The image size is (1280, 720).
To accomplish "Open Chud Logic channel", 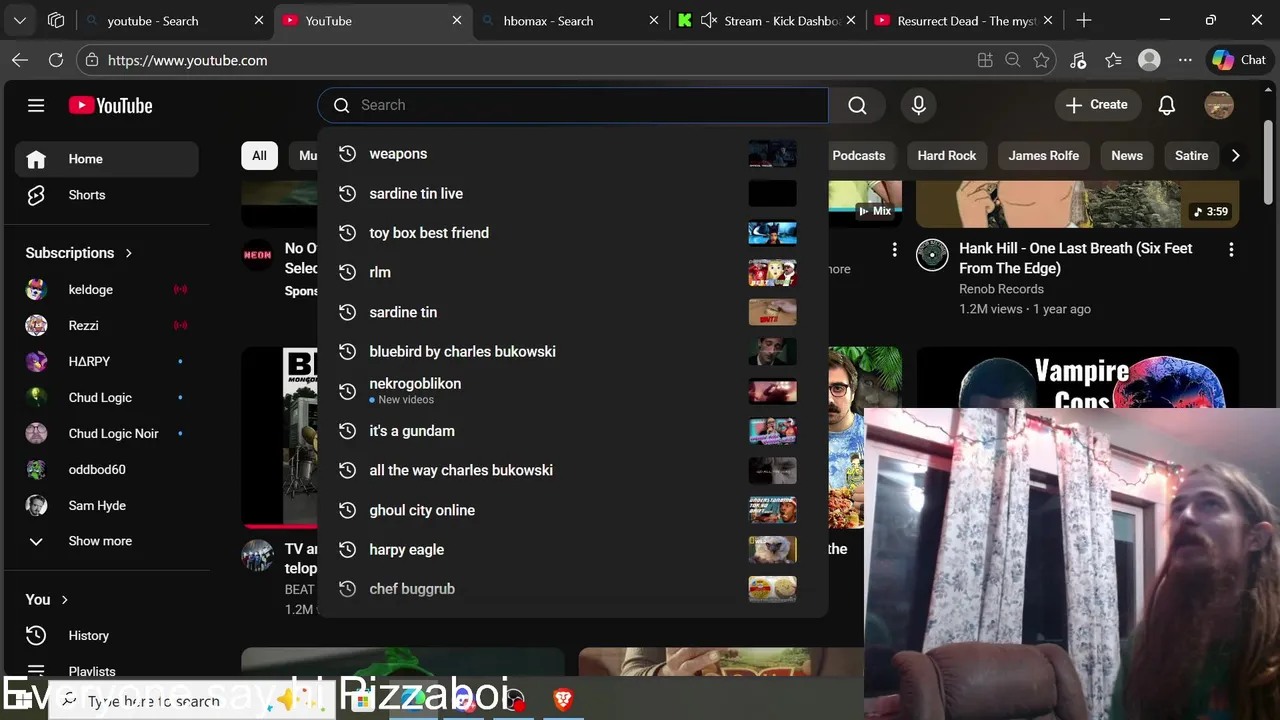I will point(106,398).
